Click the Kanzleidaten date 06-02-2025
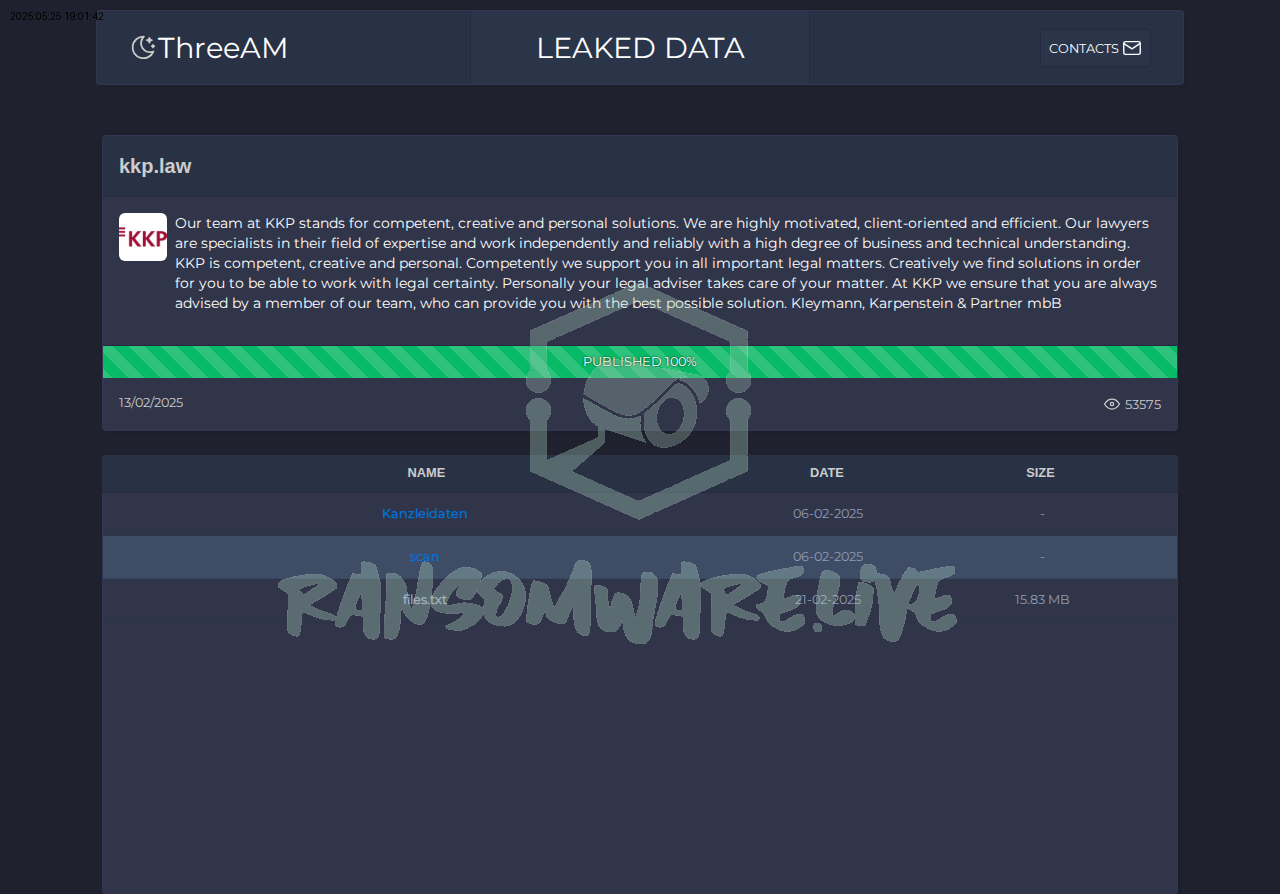This screenshot has width=1280, height=894. click(x=828, y=513)
